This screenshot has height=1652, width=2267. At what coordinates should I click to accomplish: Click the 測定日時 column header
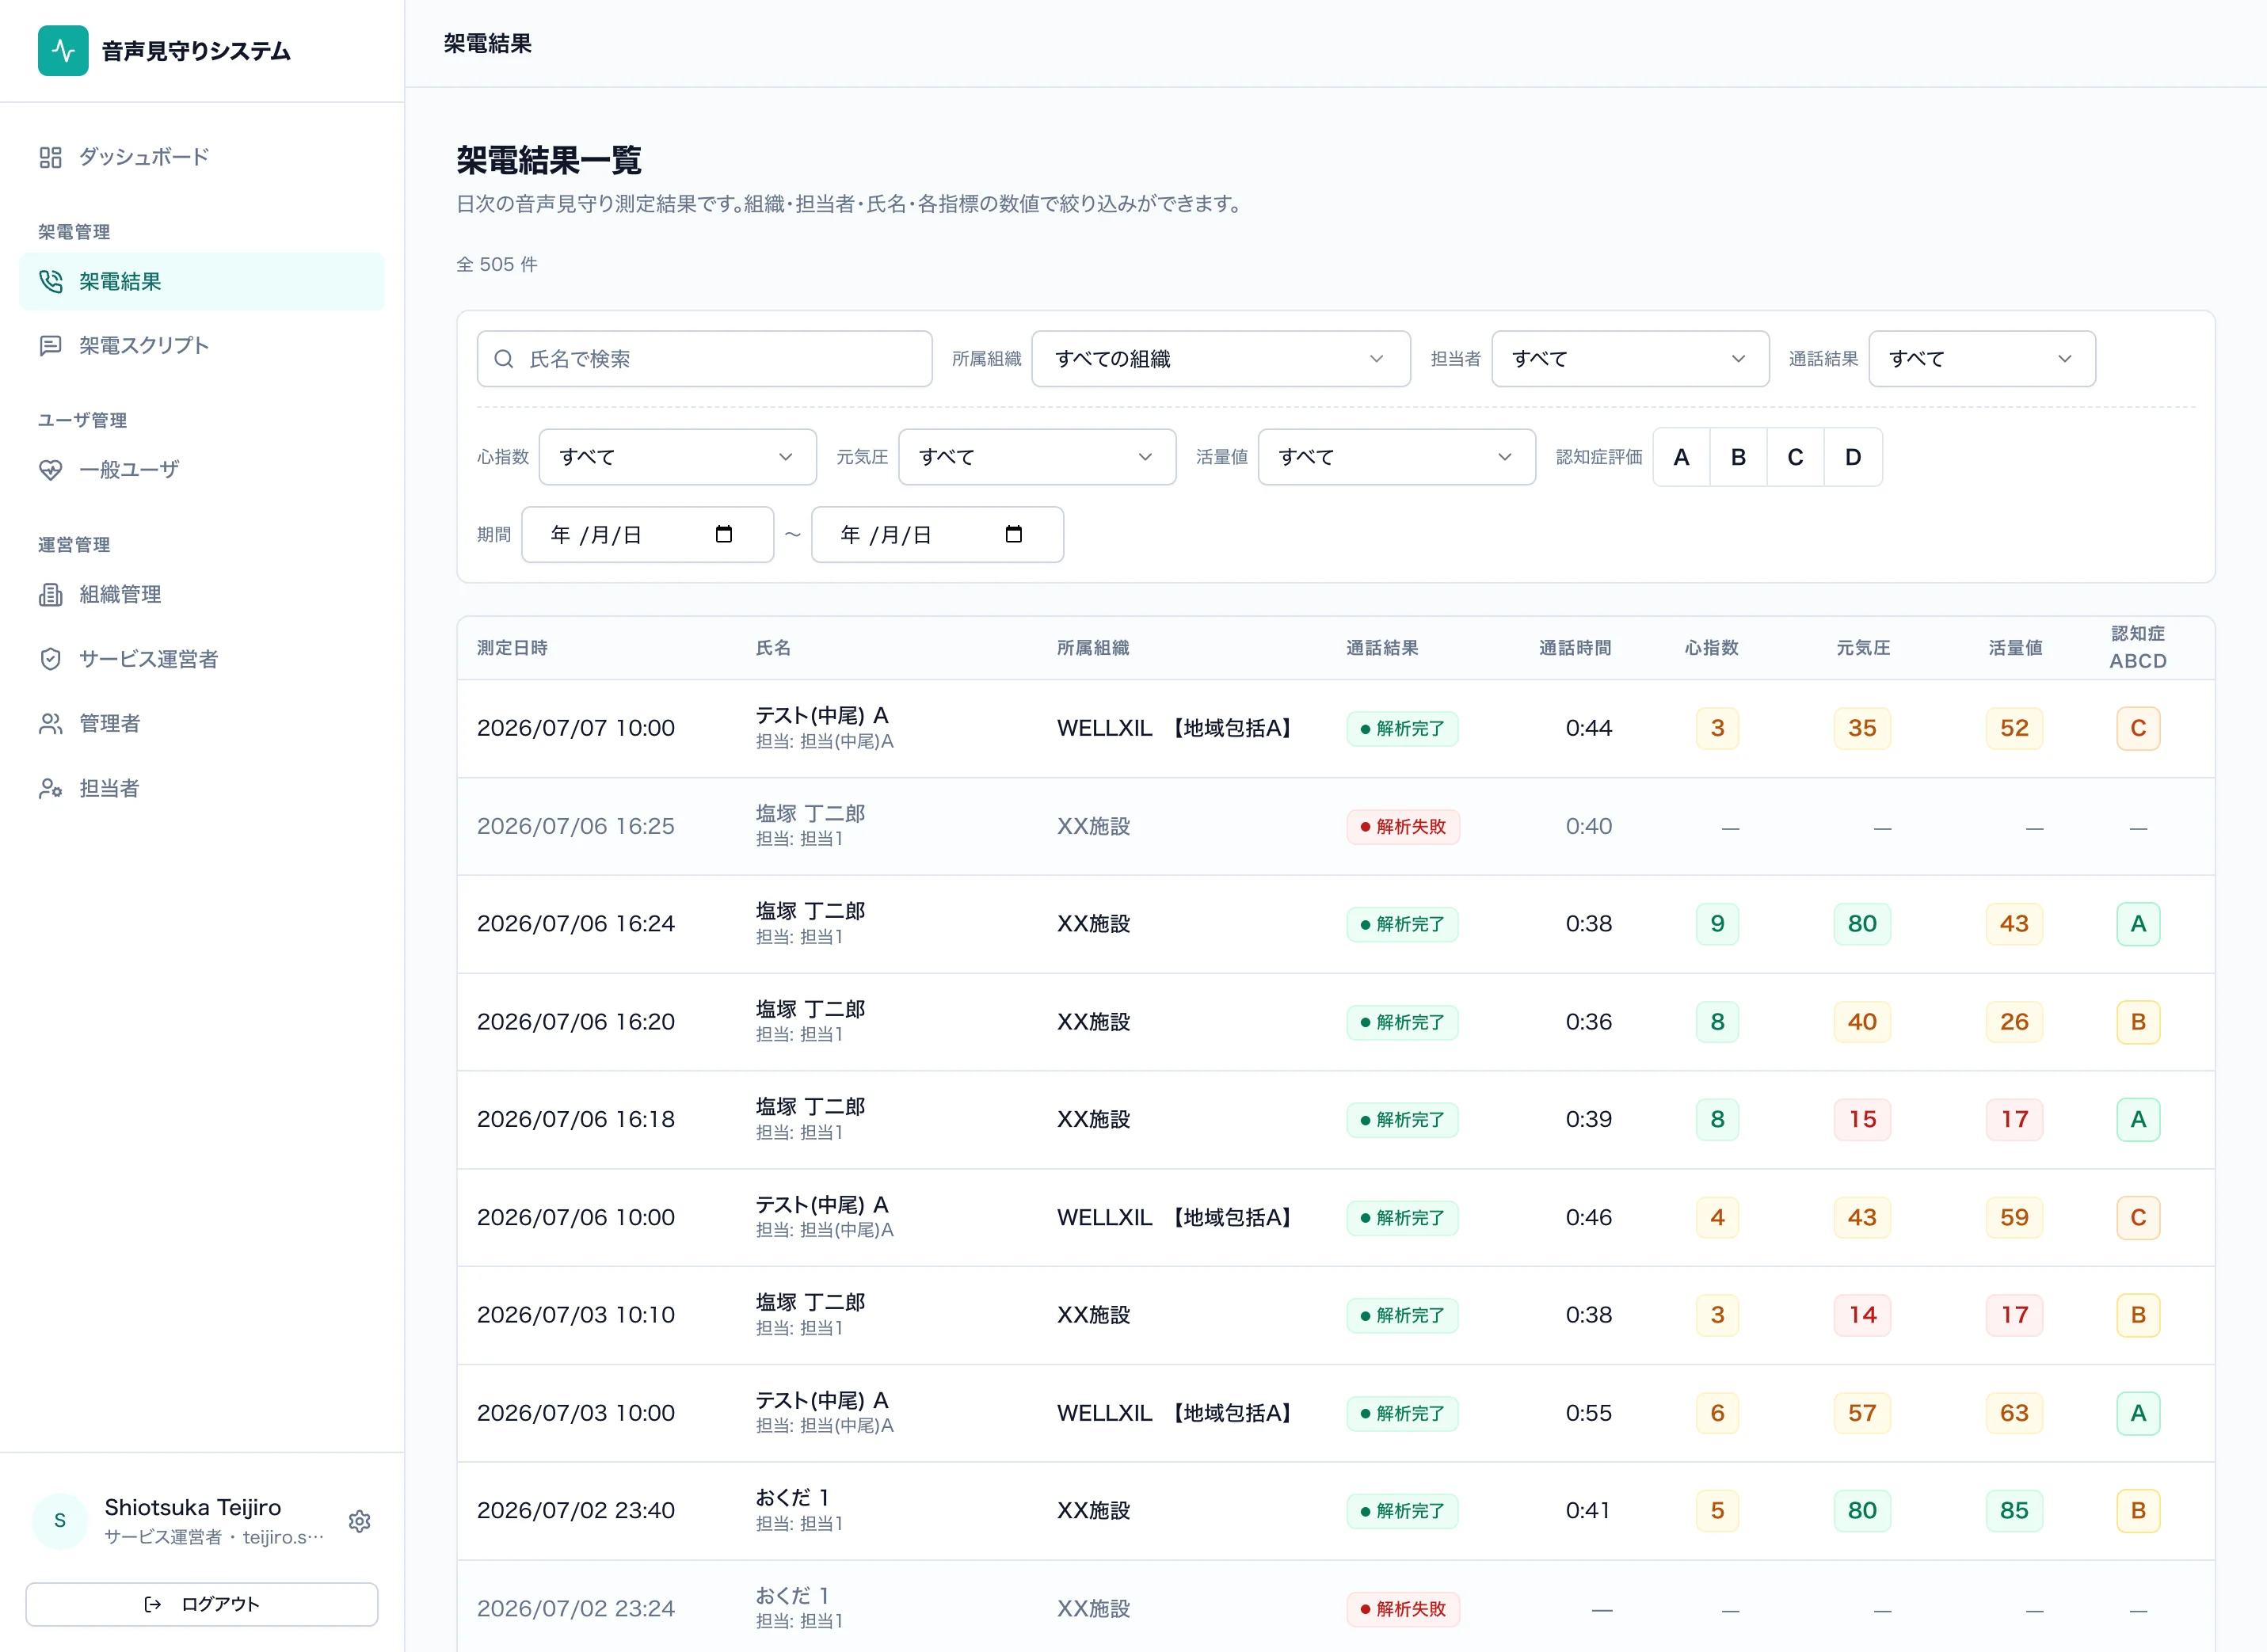pyautogui.click(x=512, y=648)
